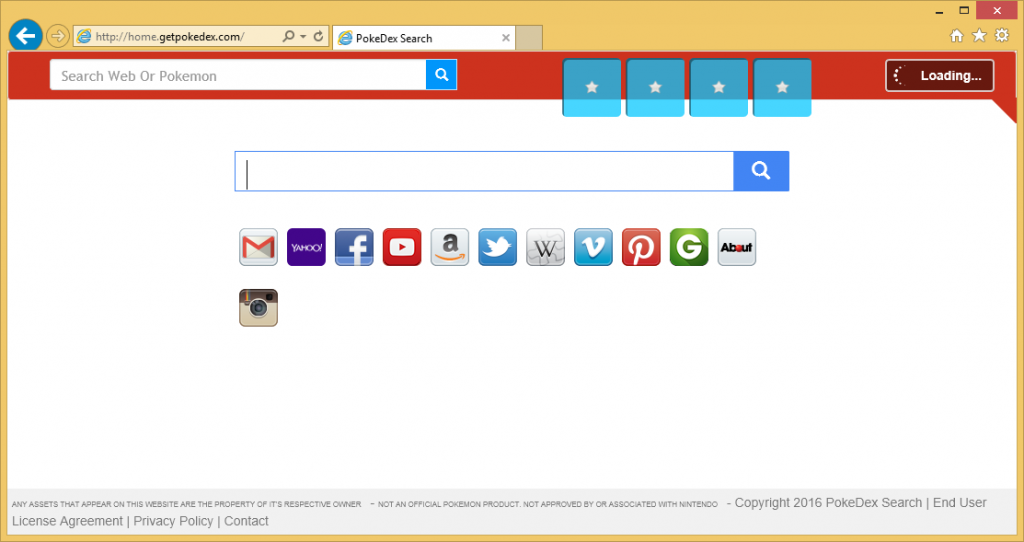Expand the address bar dropdown arrow
The image size is (1024, 542).
[303, 37]
